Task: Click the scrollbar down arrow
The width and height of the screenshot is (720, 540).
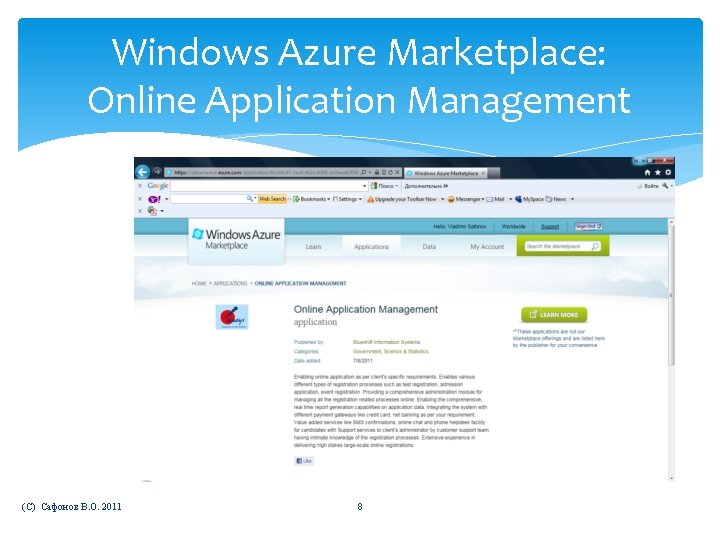Action: tap(671, 478)
